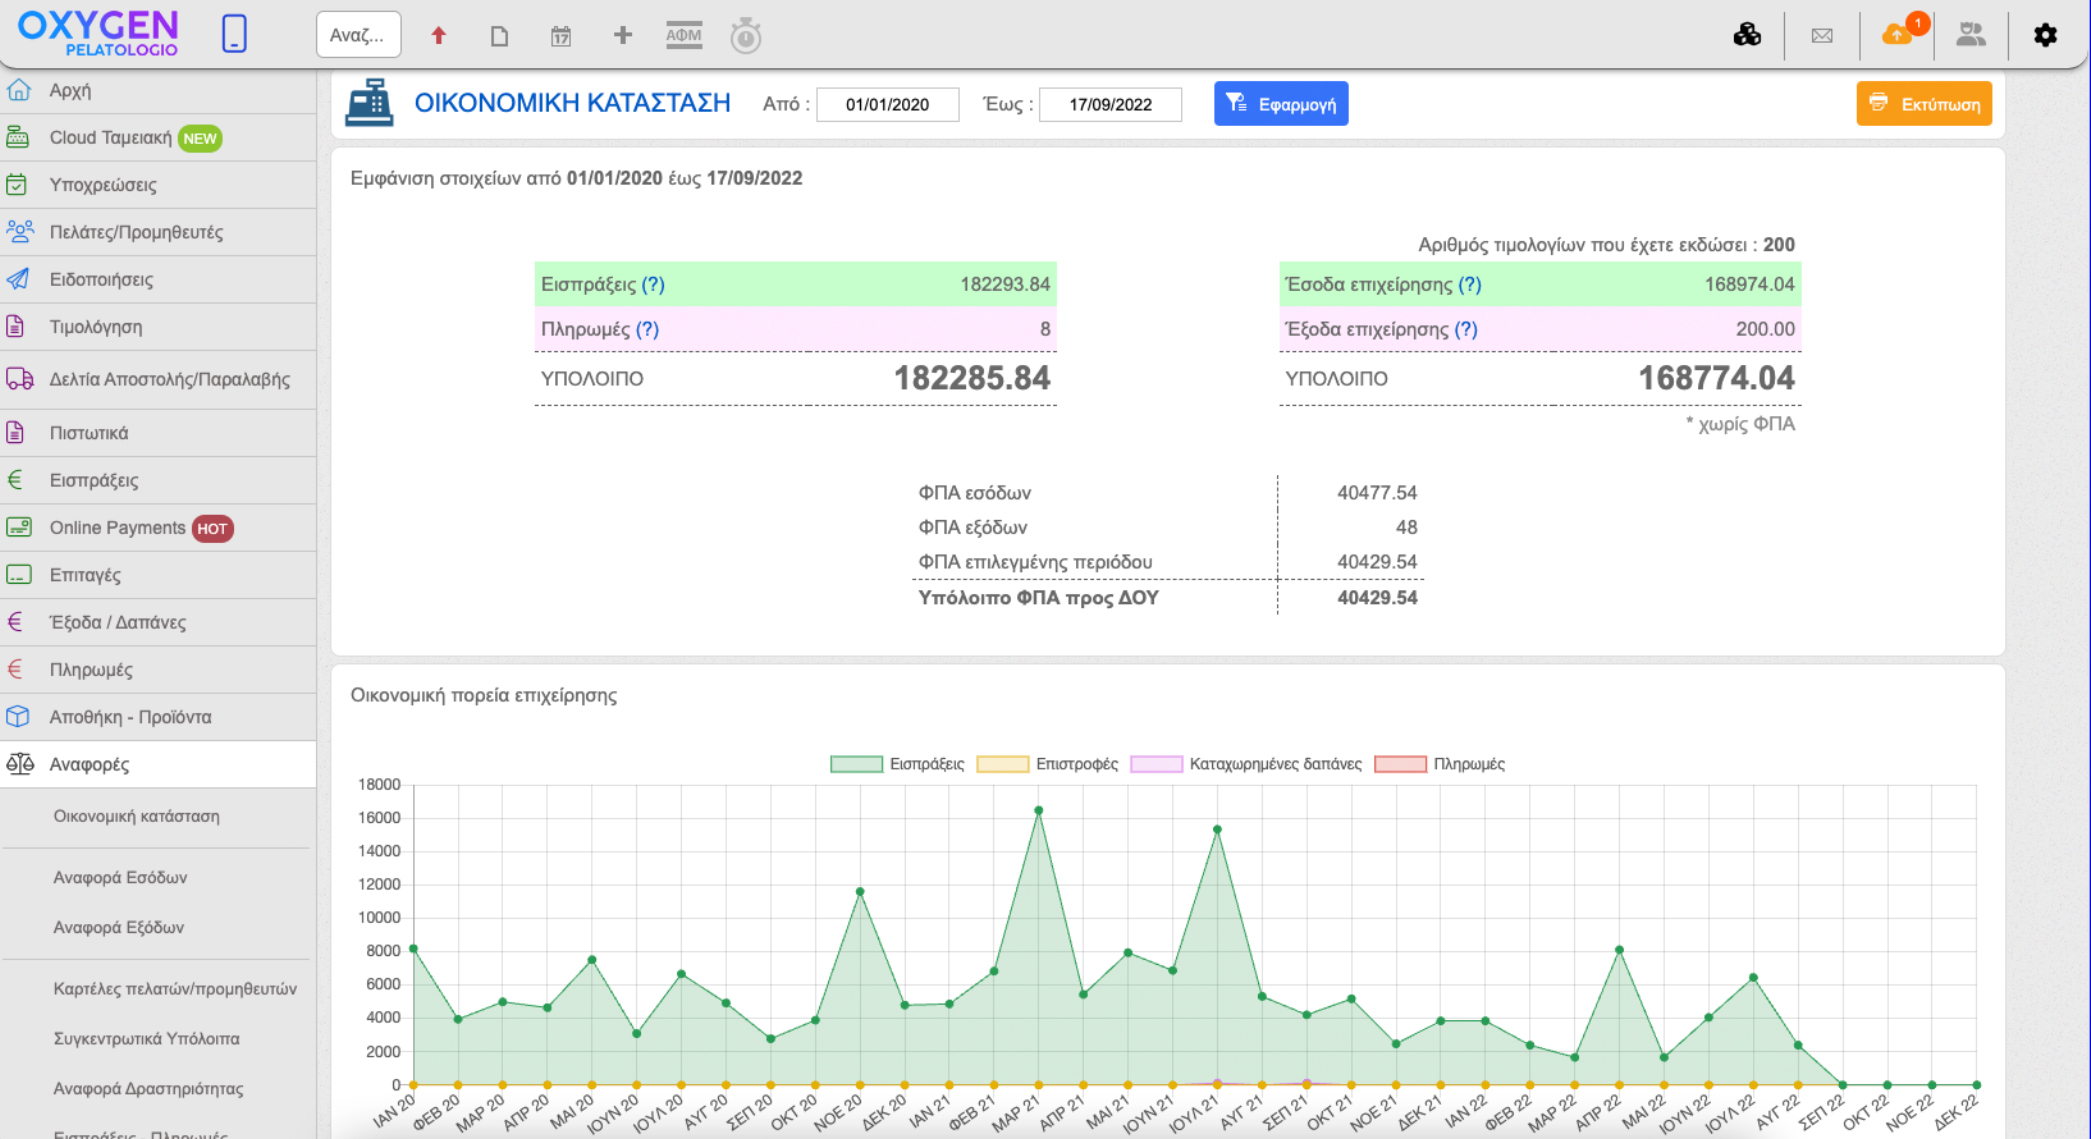
Task: Open the calendar icon in top toolbar
Action: click(561, 36)
